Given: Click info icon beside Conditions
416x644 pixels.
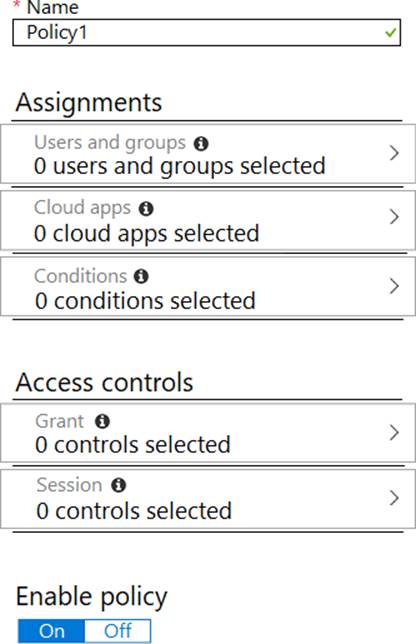Looking at the screenshot, I should coord(141,276).
